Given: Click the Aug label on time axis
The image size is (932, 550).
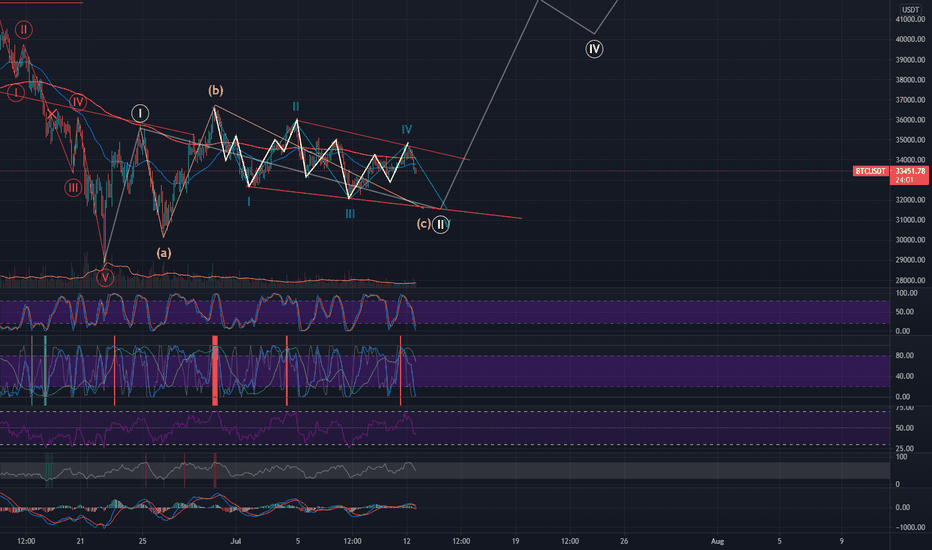Looking at the screenshot, I should tap(717, 542).
